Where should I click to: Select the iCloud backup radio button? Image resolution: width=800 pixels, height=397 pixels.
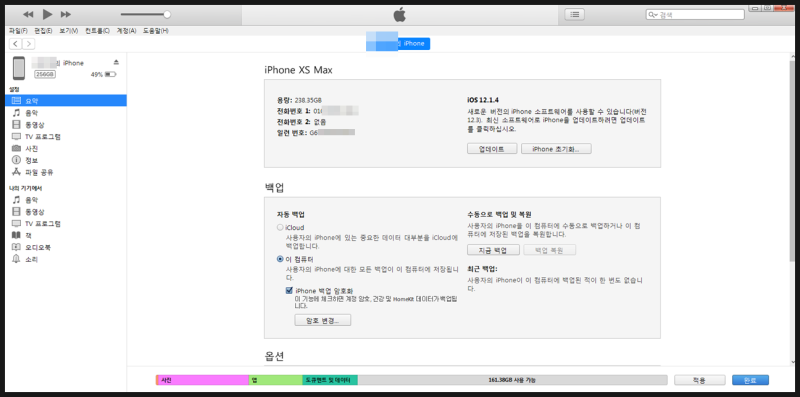coord(280,228)
